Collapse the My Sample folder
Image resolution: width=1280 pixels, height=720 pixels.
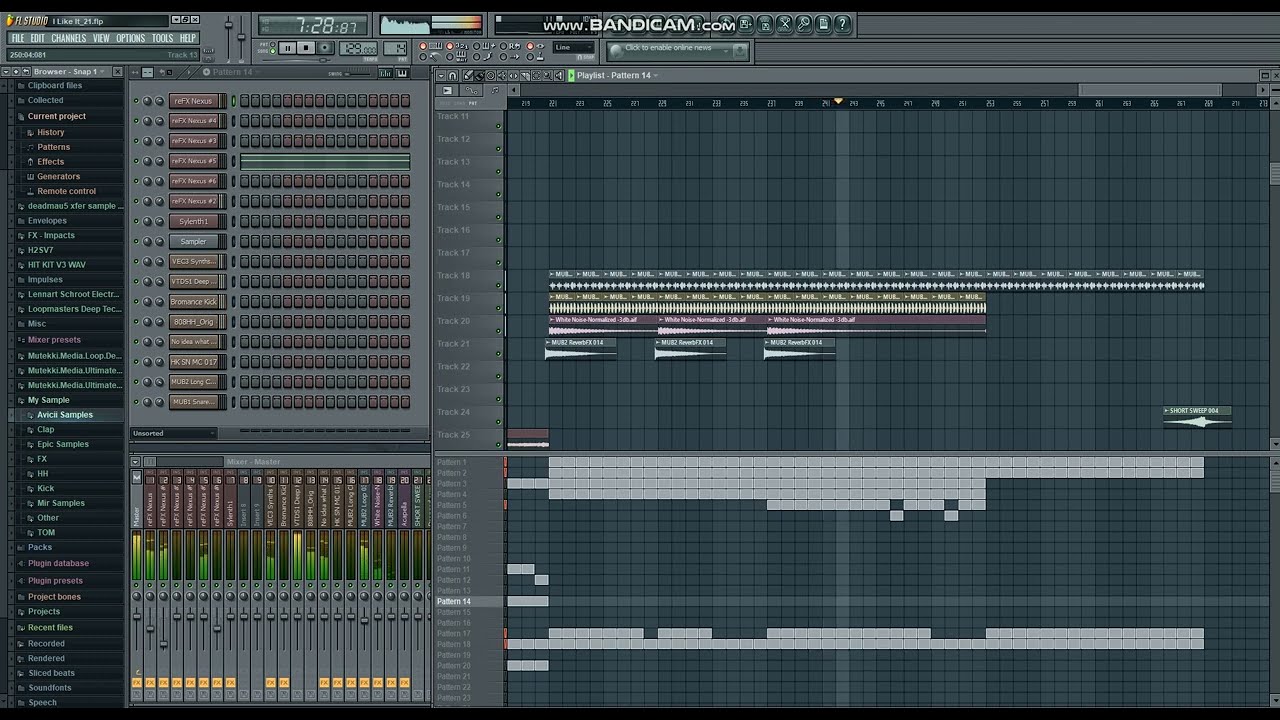point(48,400)
